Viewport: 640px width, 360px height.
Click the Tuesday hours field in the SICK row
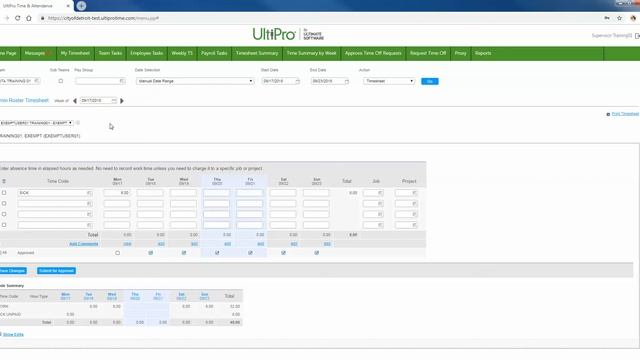click(150, 193)
